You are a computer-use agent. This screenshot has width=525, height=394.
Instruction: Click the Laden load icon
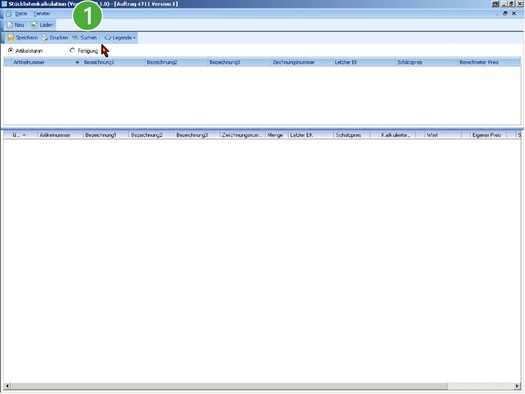(x=34, y=25)
